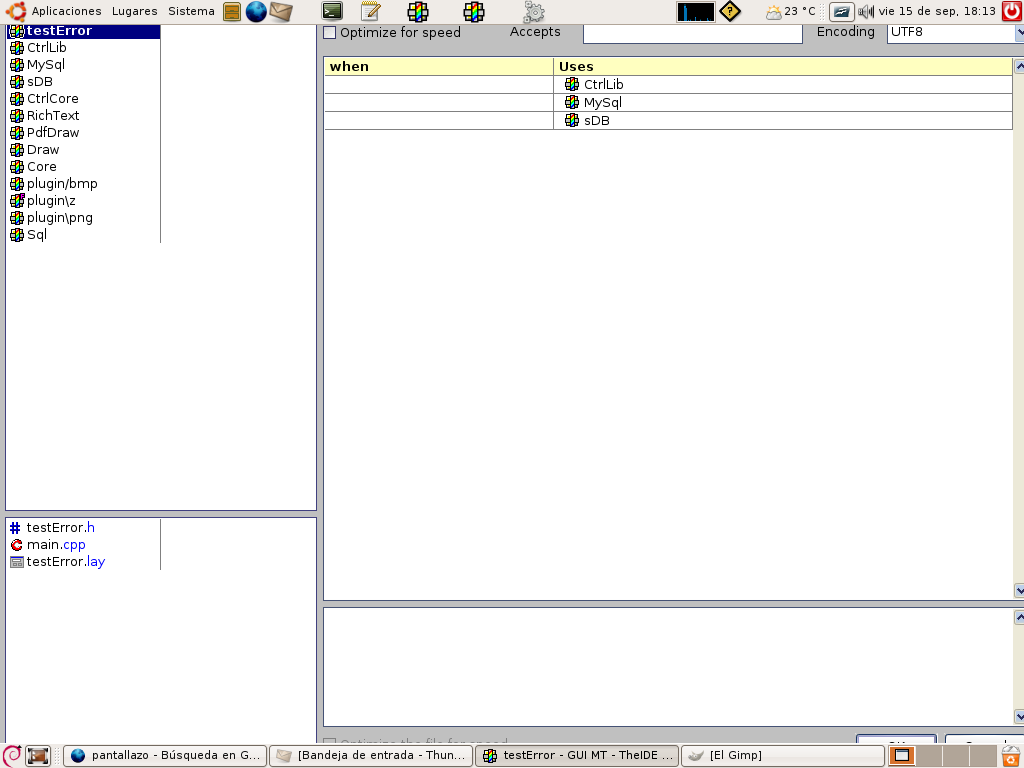
Task: Click the weather 23 °C indicator
Action: point(790,12)
